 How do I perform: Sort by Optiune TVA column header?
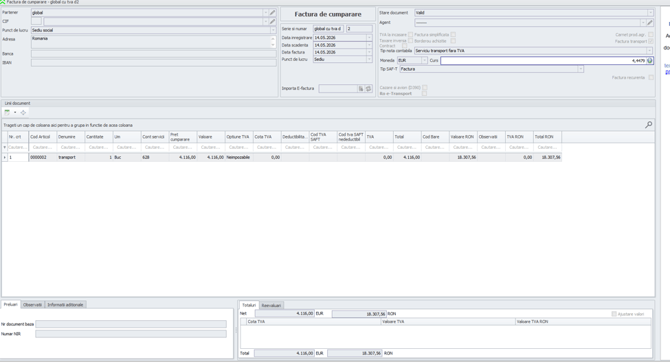[x=239, y=137]
